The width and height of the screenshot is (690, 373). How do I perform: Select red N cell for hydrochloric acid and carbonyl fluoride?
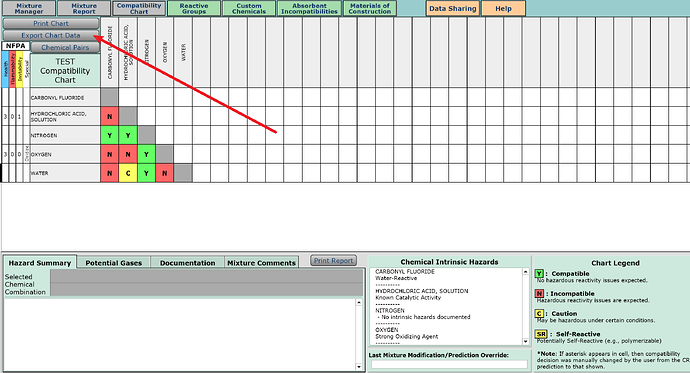pos(110,117)
